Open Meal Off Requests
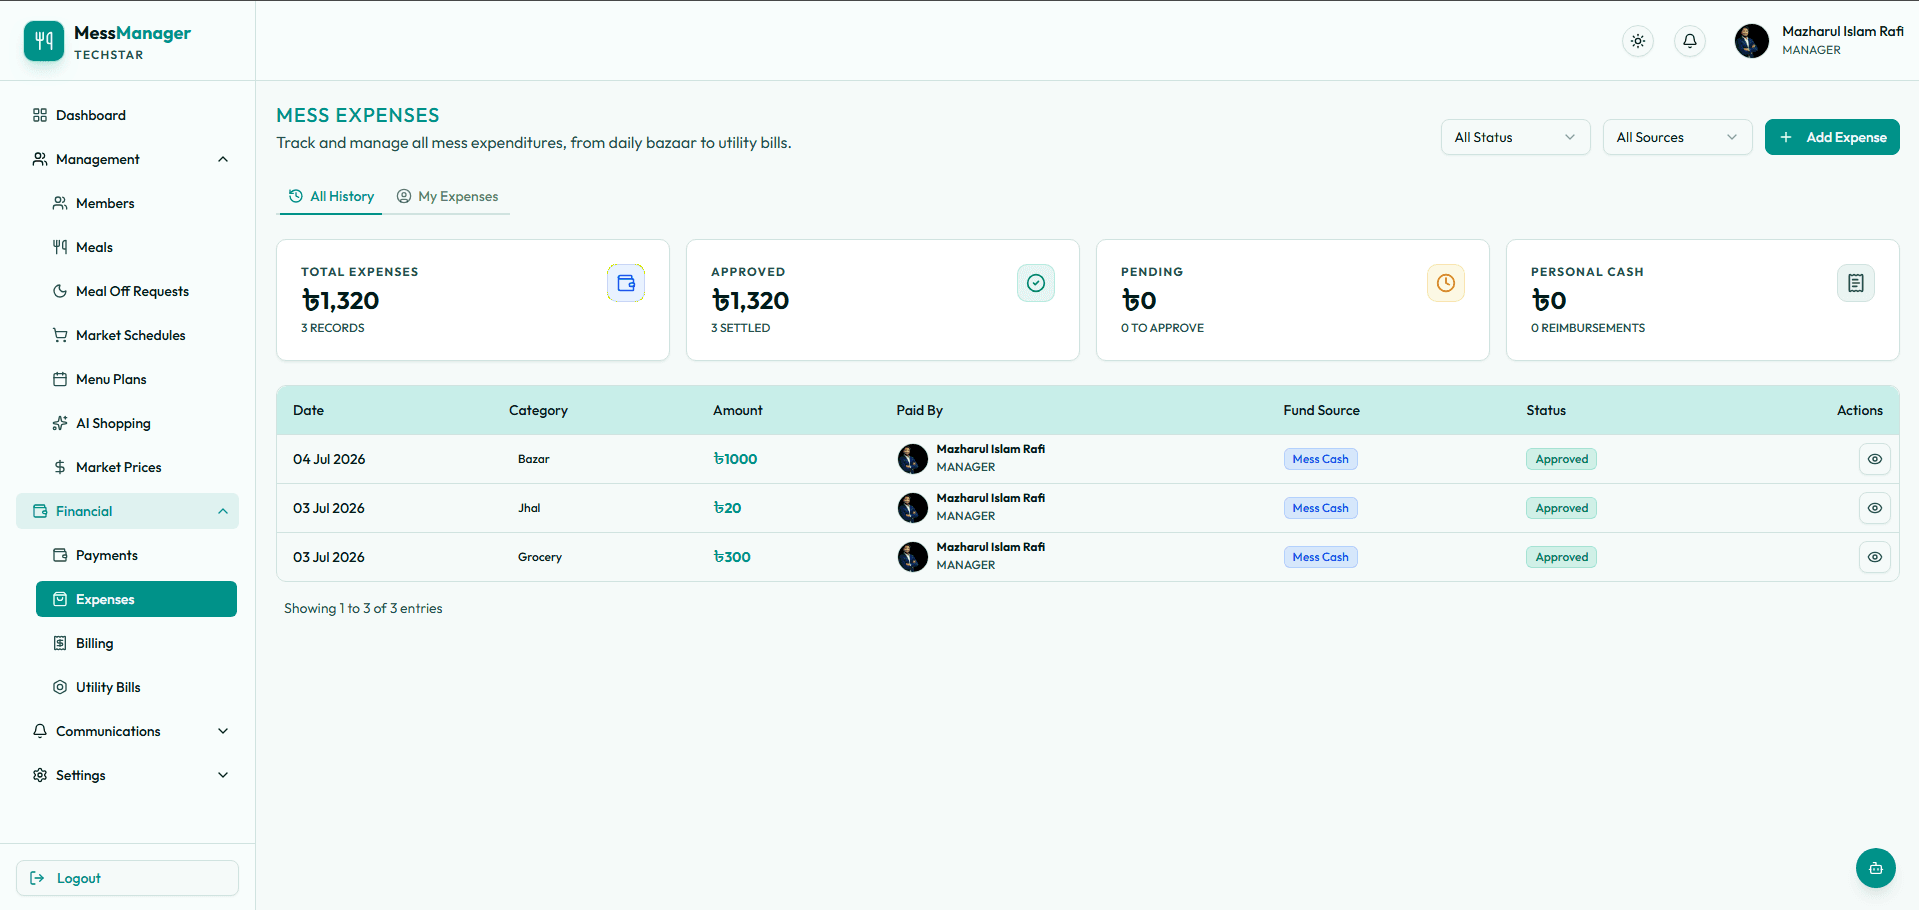This screenshot has width=1919, height=910. pyautogui.click(x=136, y=291)
